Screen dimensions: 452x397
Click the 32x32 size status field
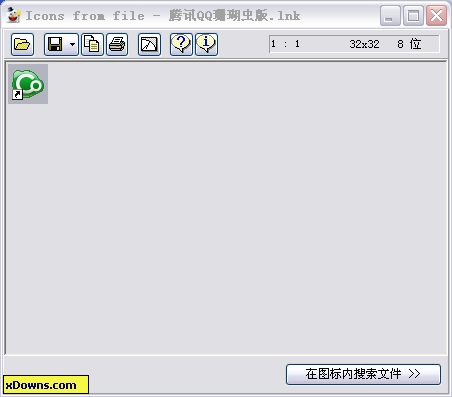(364, 44)
